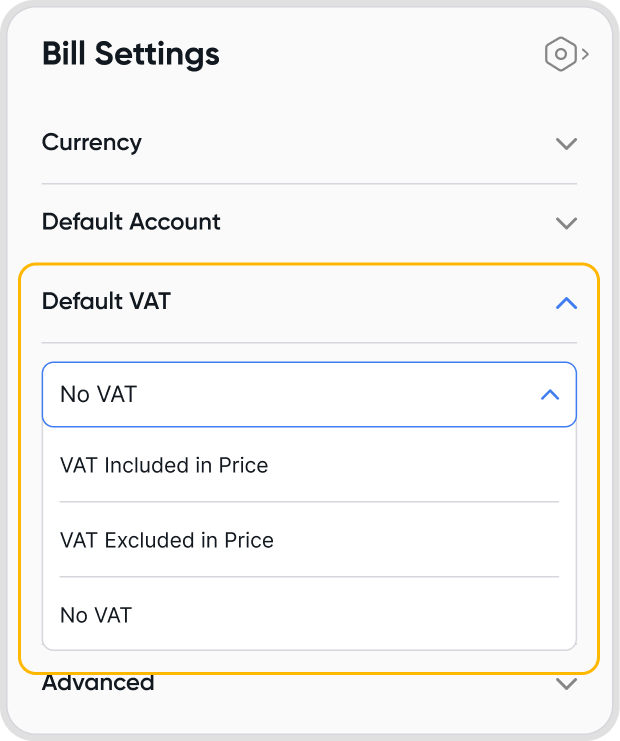Click the Default Account row's blank middle area
Screen dimensions: 620x741
click(390, 222)
